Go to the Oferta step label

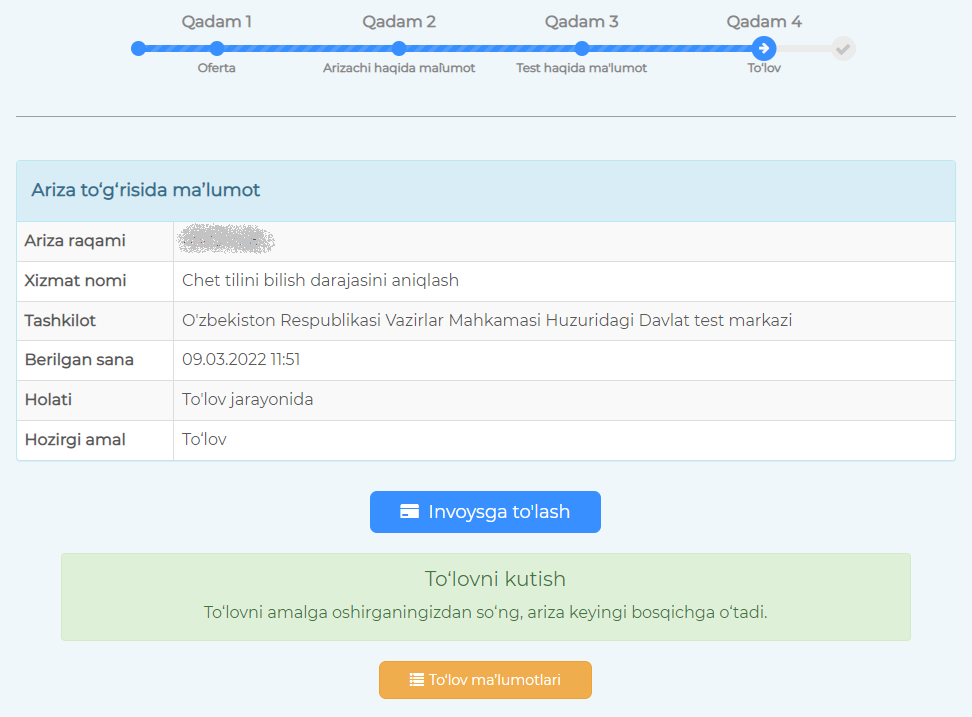click(216, 68)
